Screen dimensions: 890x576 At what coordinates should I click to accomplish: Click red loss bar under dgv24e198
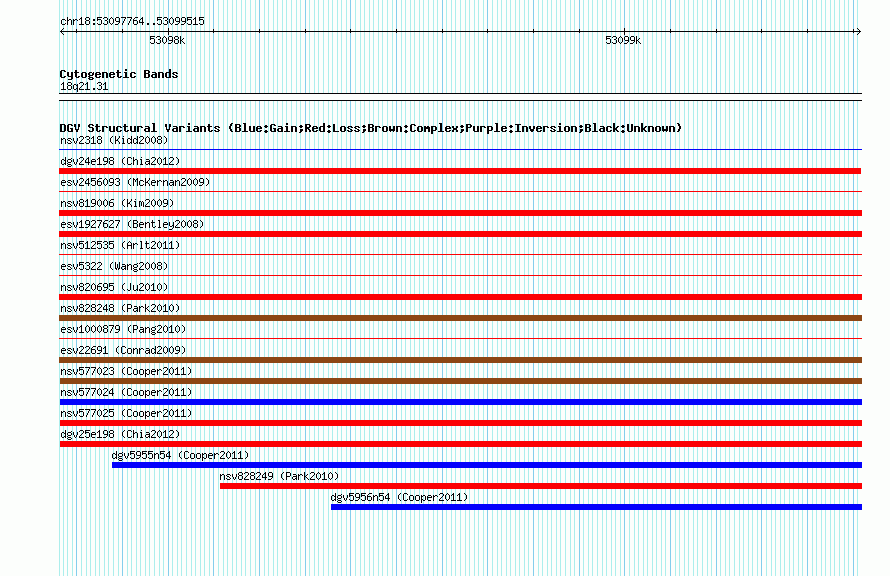tap(460, 171)
